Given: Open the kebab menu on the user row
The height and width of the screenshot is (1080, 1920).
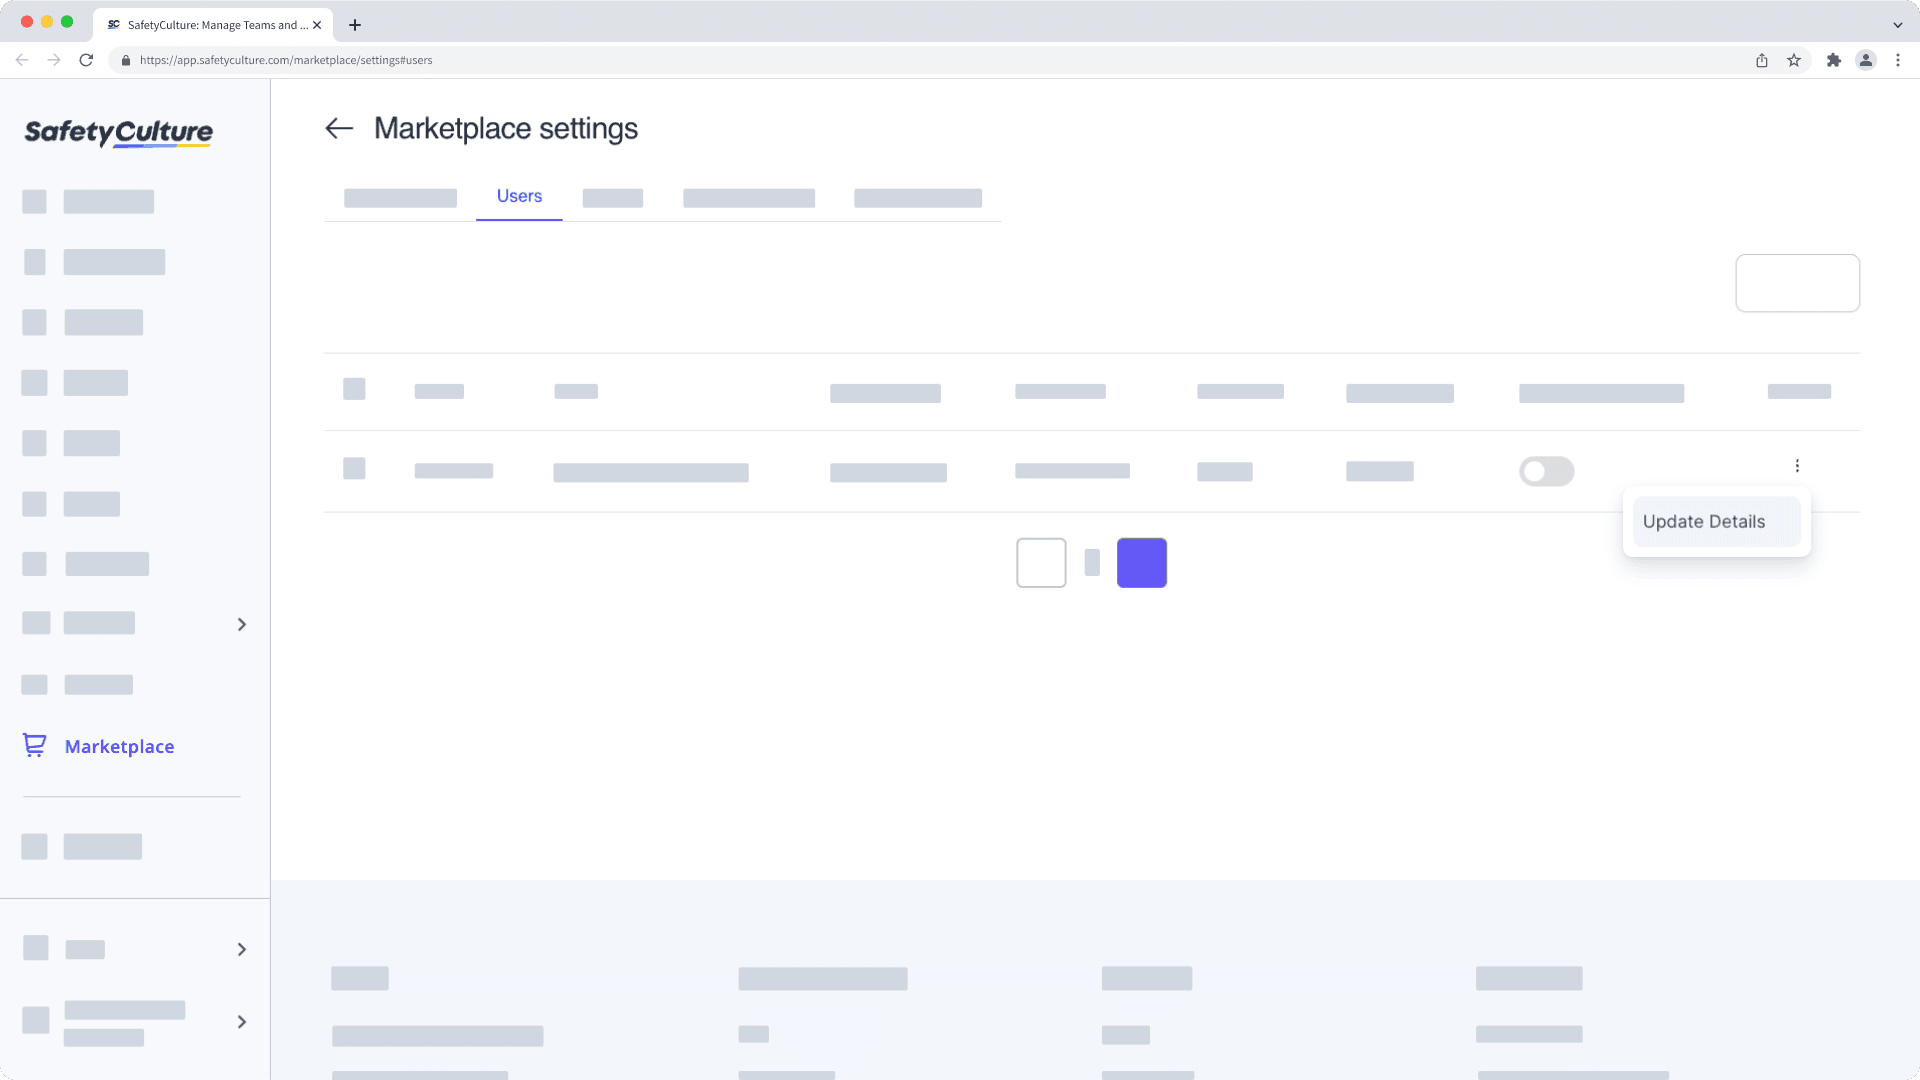Looking at the screenshot, I should [1797, 465].
